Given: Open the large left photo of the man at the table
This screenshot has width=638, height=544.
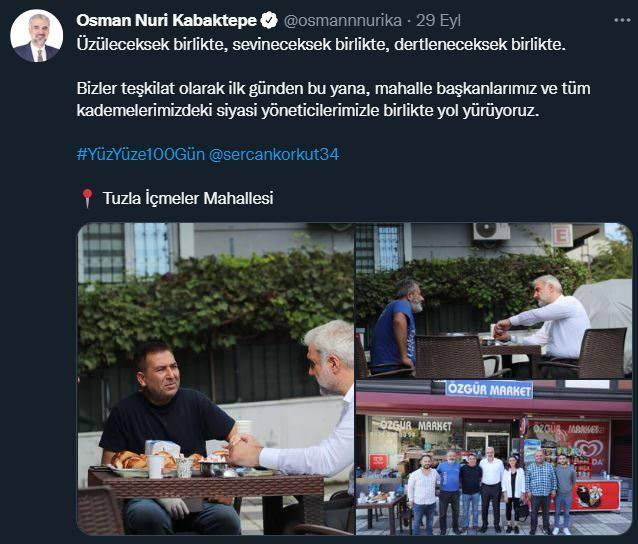Looking at the screenshot, I should click(216, 378).
